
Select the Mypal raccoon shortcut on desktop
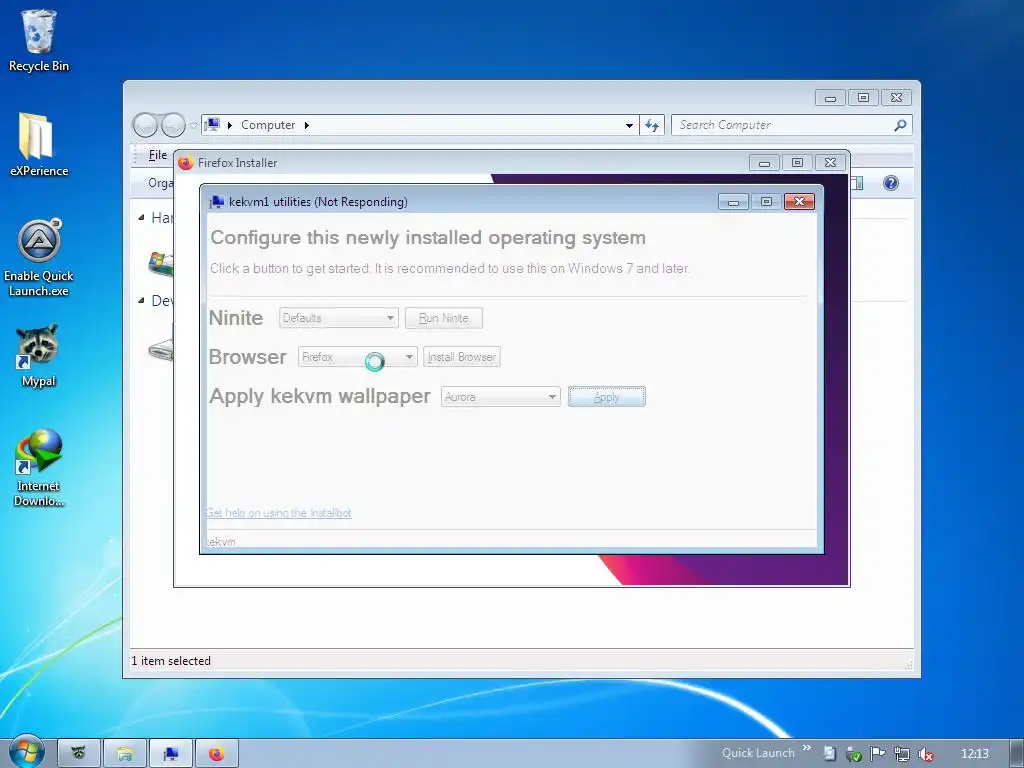[x=39, y=356]
